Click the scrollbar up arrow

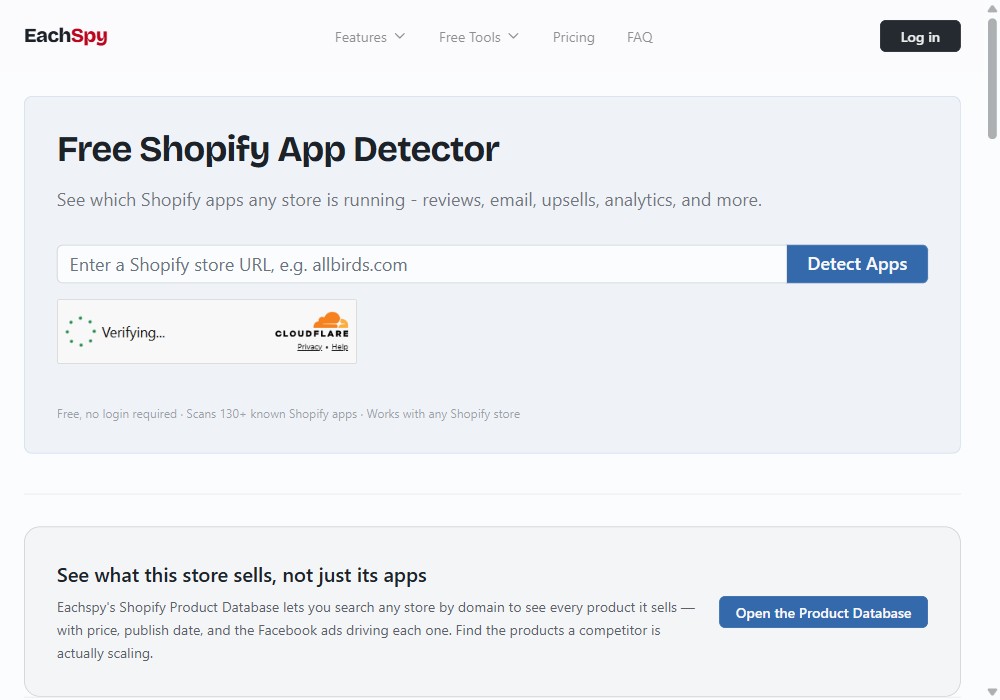[992, 8]
